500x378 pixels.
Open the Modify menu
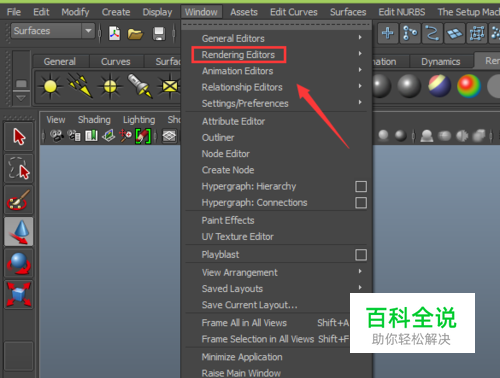pos(75,12)
